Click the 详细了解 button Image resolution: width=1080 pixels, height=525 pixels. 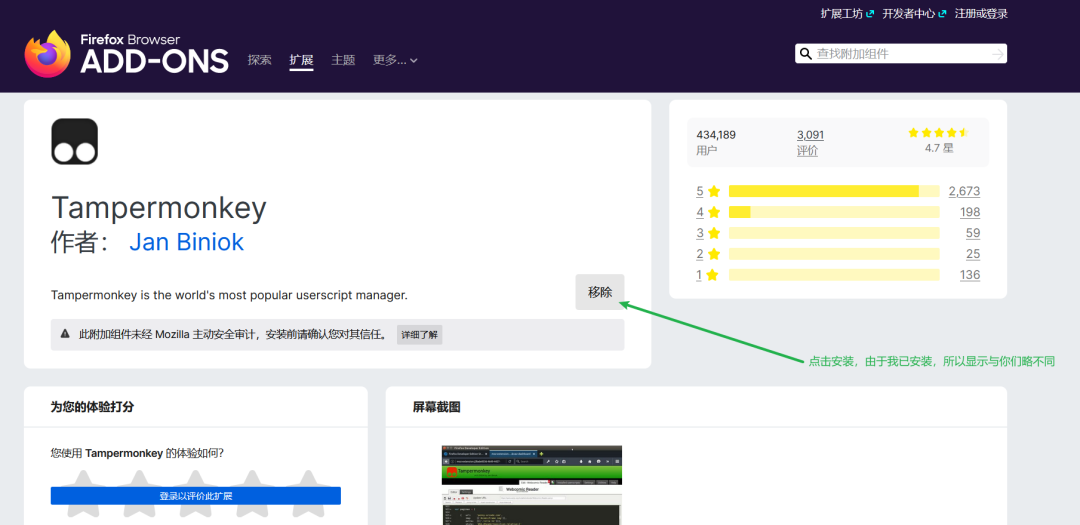(x=419, y=335)
